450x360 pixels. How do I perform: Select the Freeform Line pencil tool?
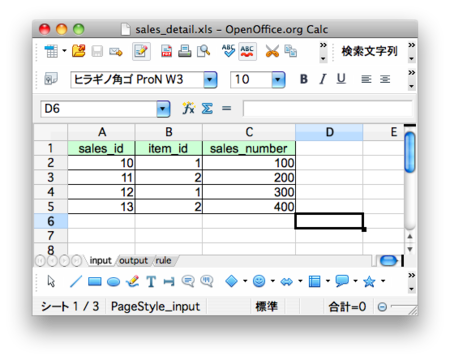click(132, 282)
